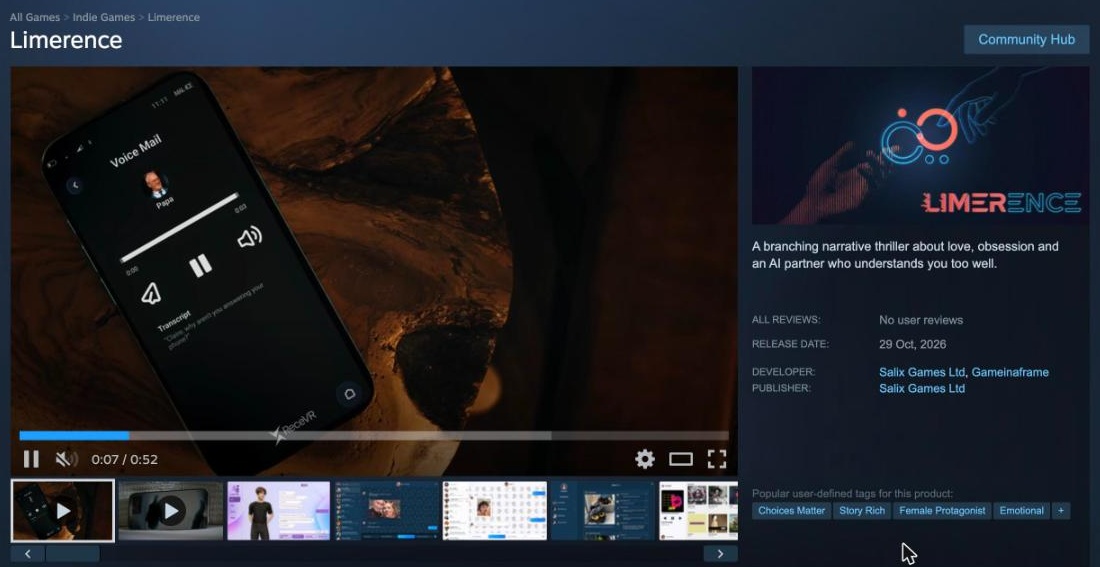Select the Emotional tag
Screen dimensions: 1100x567
pyautogui.click(x=1021, y=510)
